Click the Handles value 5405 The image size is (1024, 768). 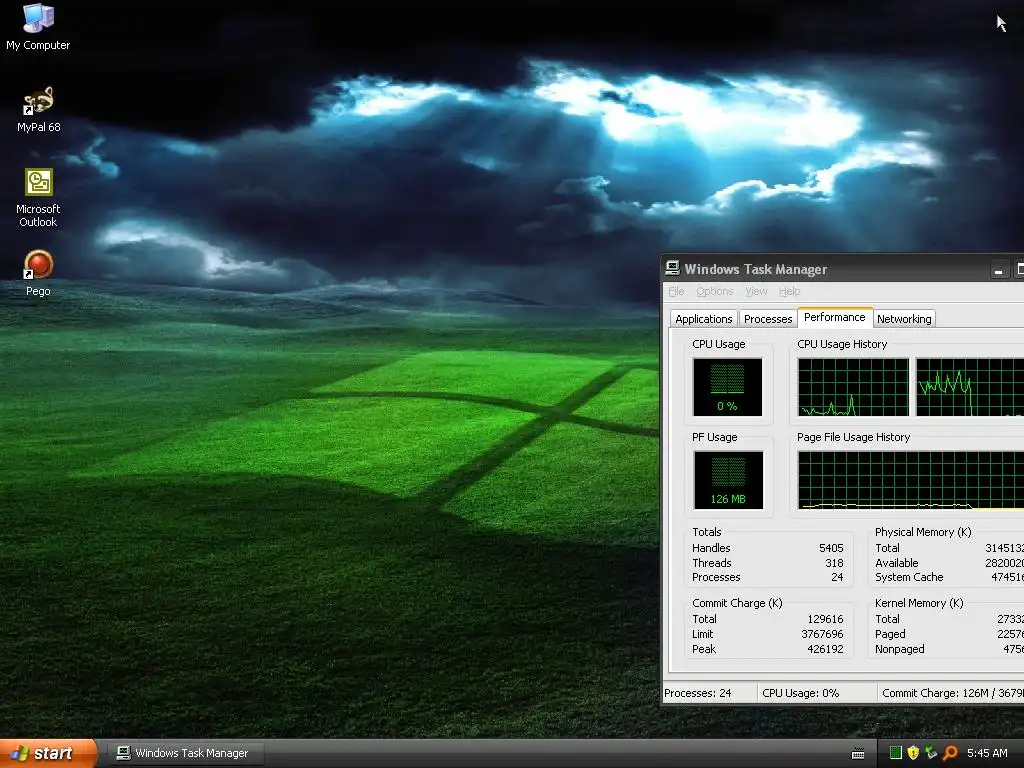click(831, 548)
